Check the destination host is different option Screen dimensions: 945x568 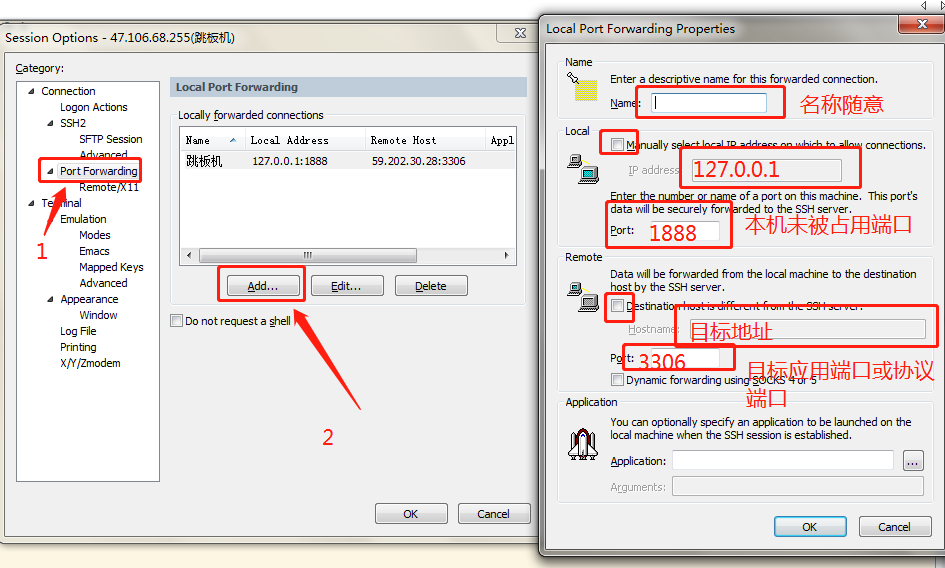(617, 306)
